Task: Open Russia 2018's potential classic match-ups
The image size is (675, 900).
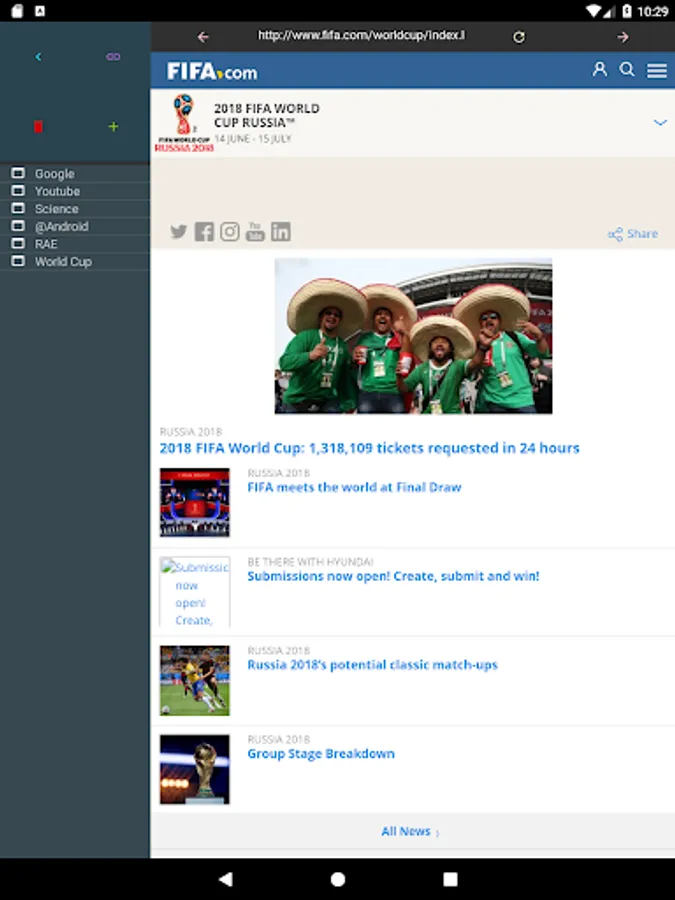Action: click(373, 665)
